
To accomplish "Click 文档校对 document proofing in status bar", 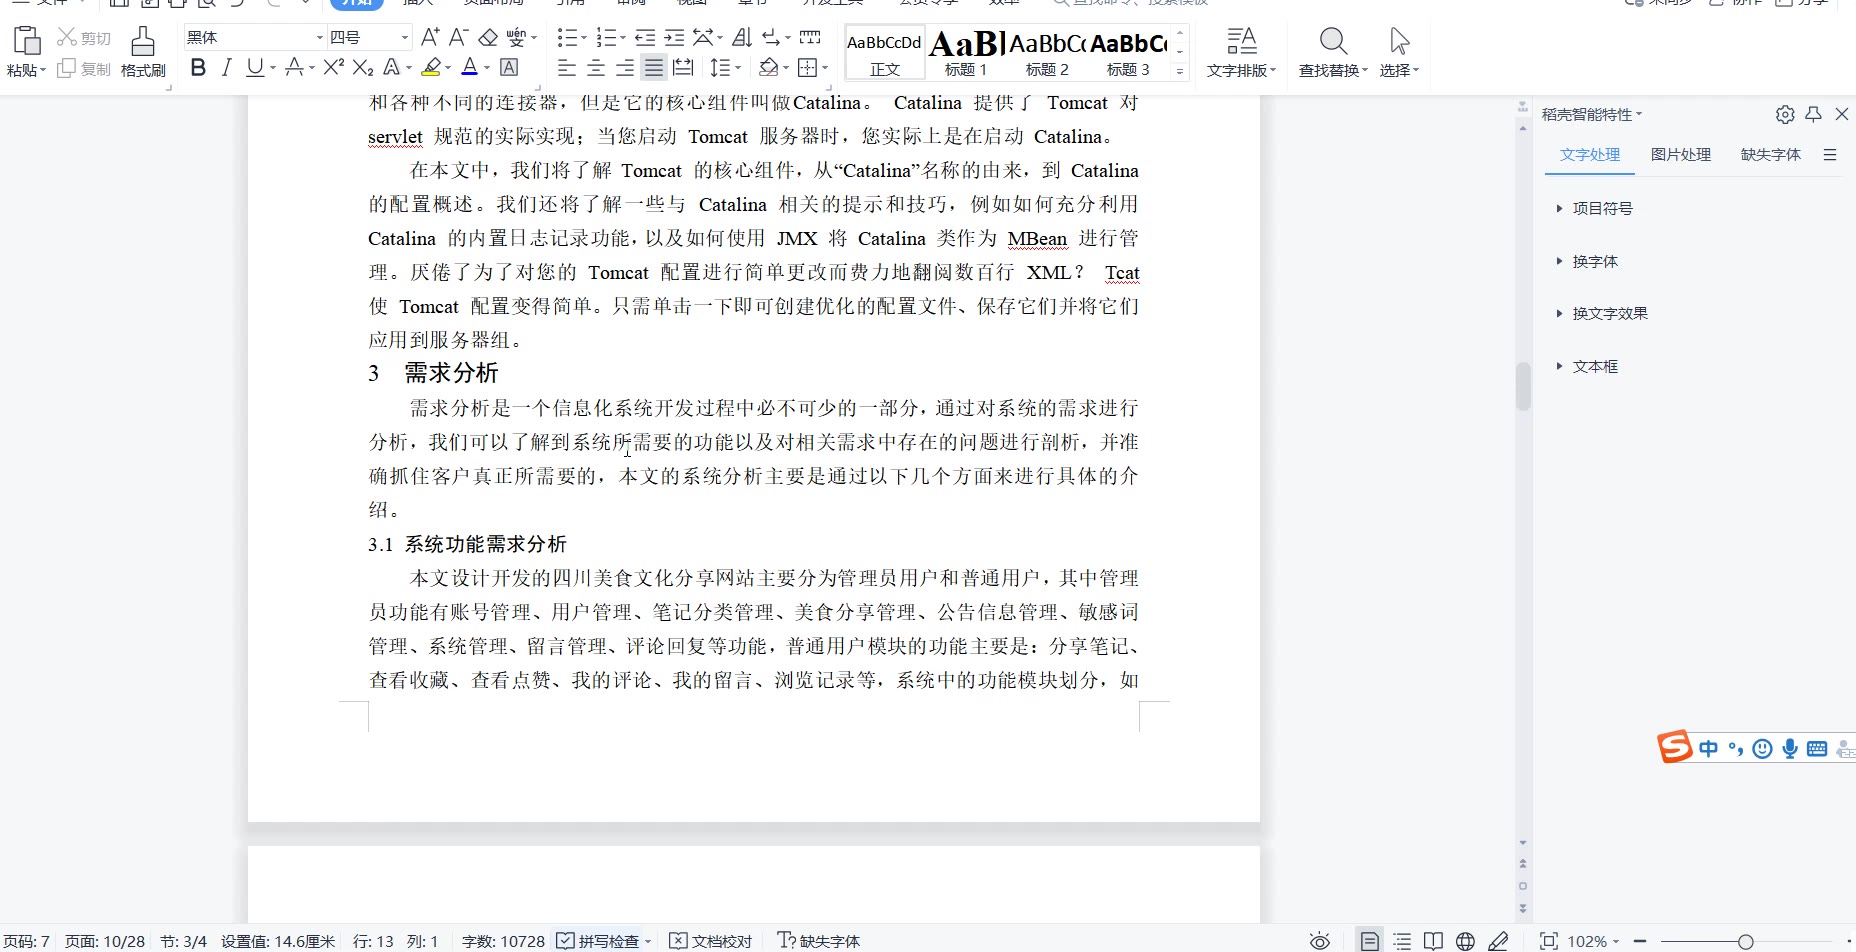I will pos(711,941).
